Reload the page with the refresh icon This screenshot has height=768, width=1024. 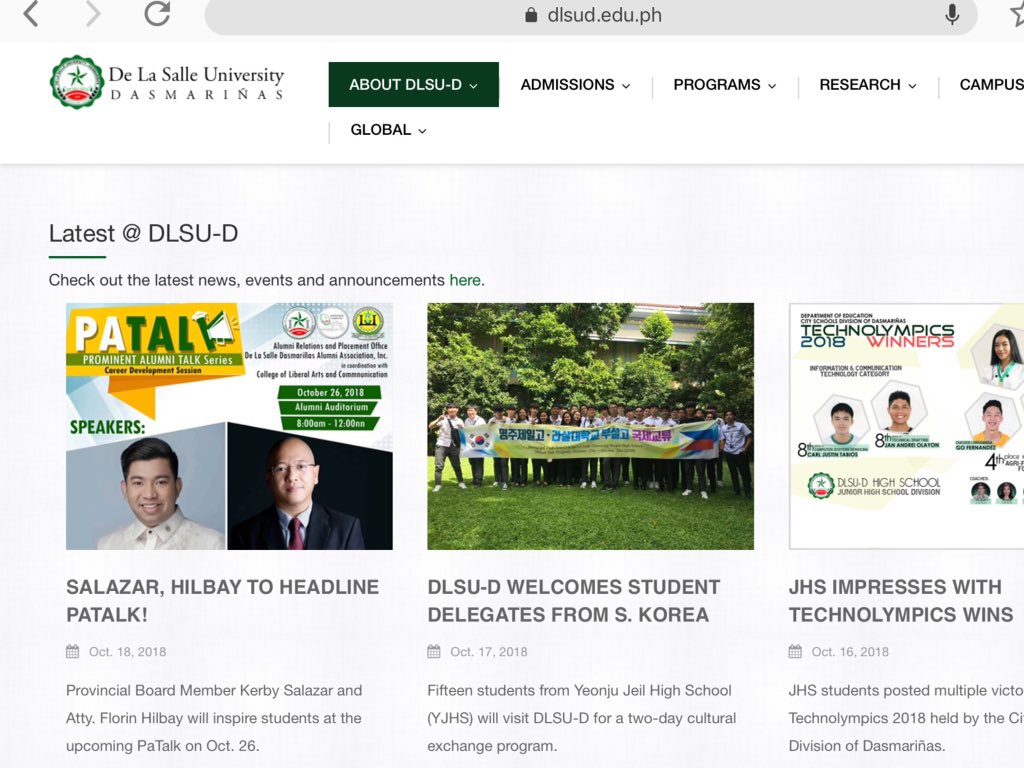tap(157, 13)
